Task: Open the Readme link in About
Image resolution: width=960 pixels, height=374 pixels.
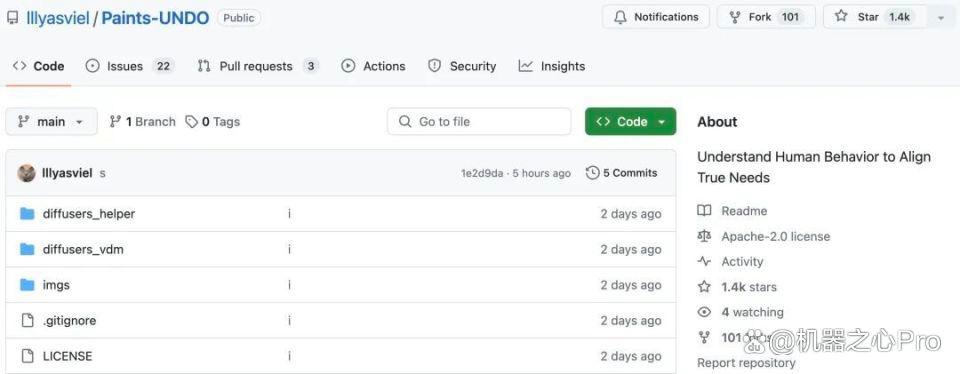Action: [744, 211]
